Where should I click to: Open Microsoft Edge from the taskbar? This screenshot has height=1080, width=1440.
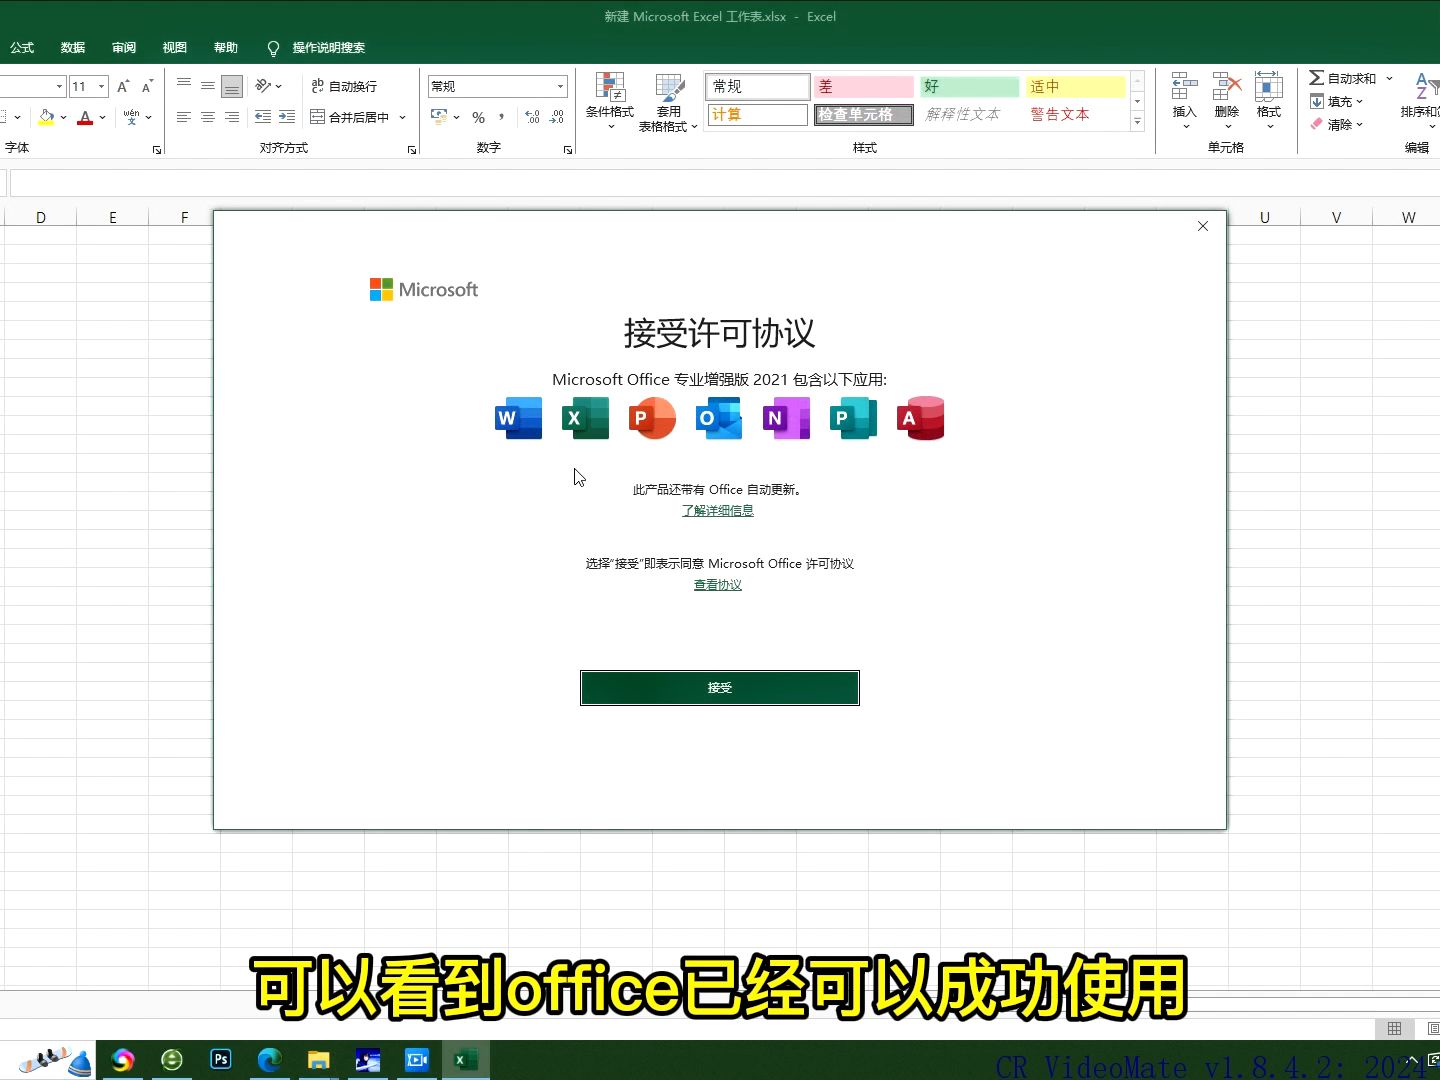(x=269, y=1059)
